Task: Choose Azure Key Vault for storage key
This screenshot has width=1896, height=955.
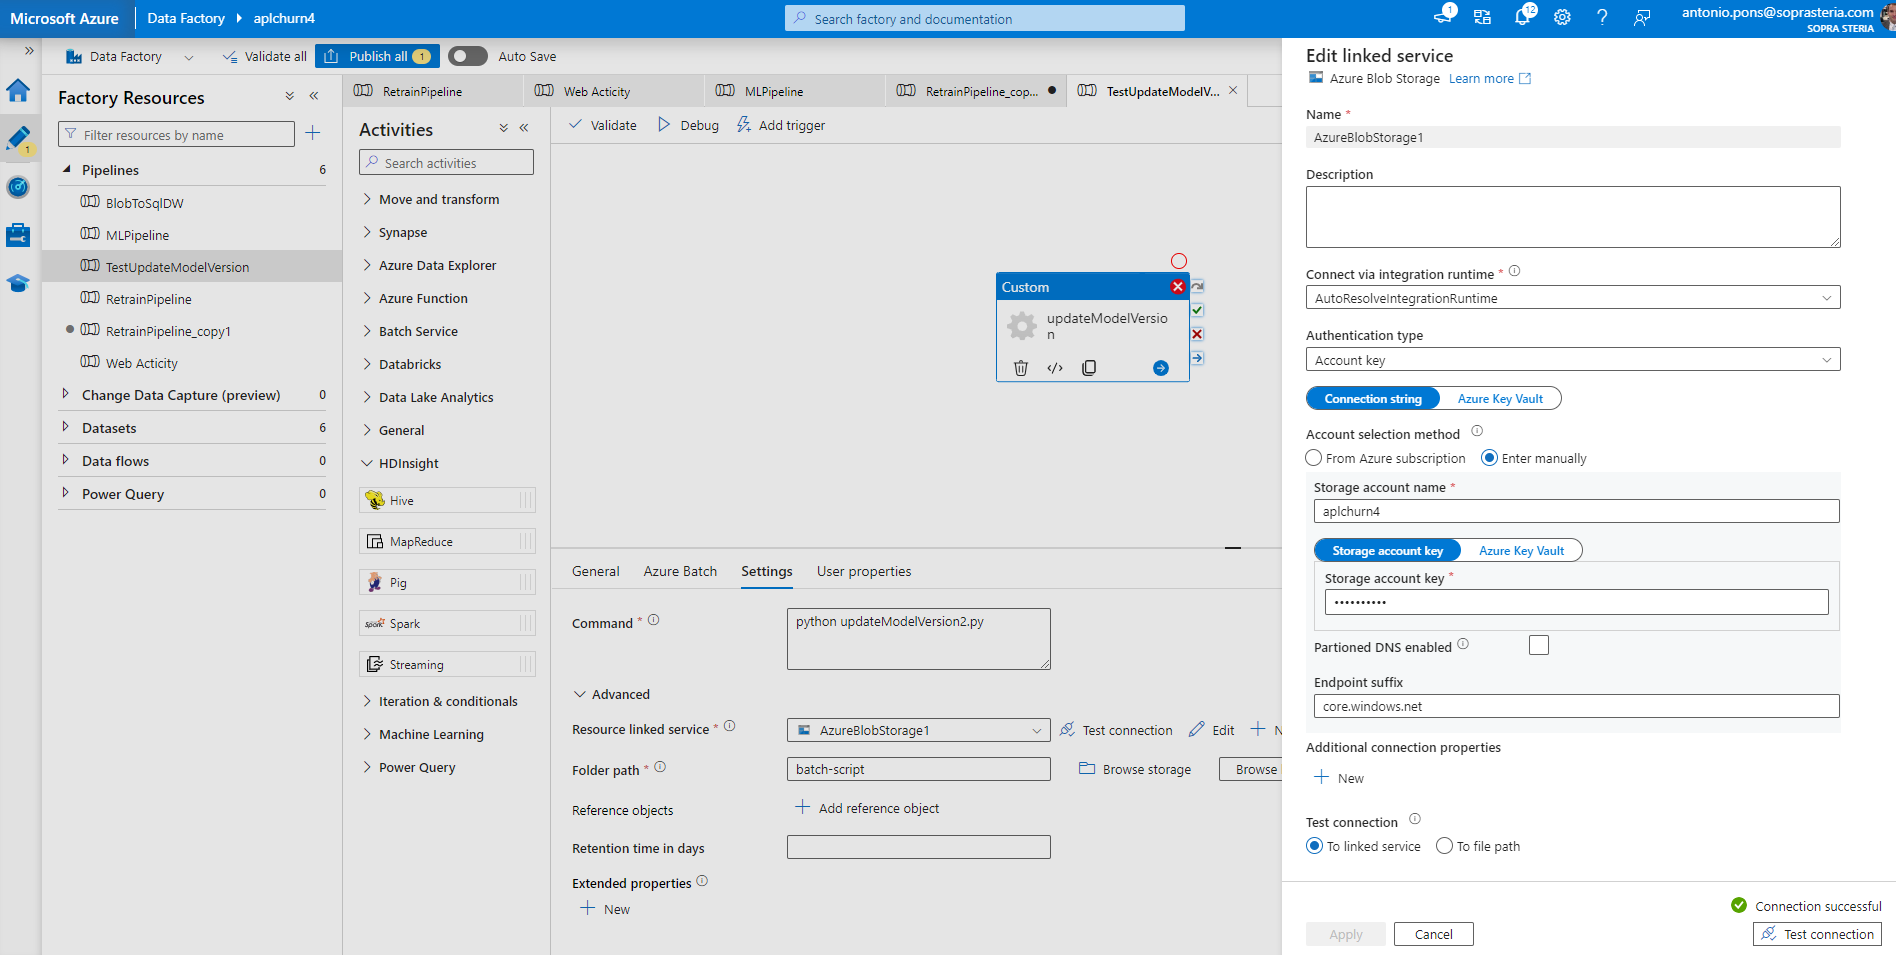Action: point(1521,550)
